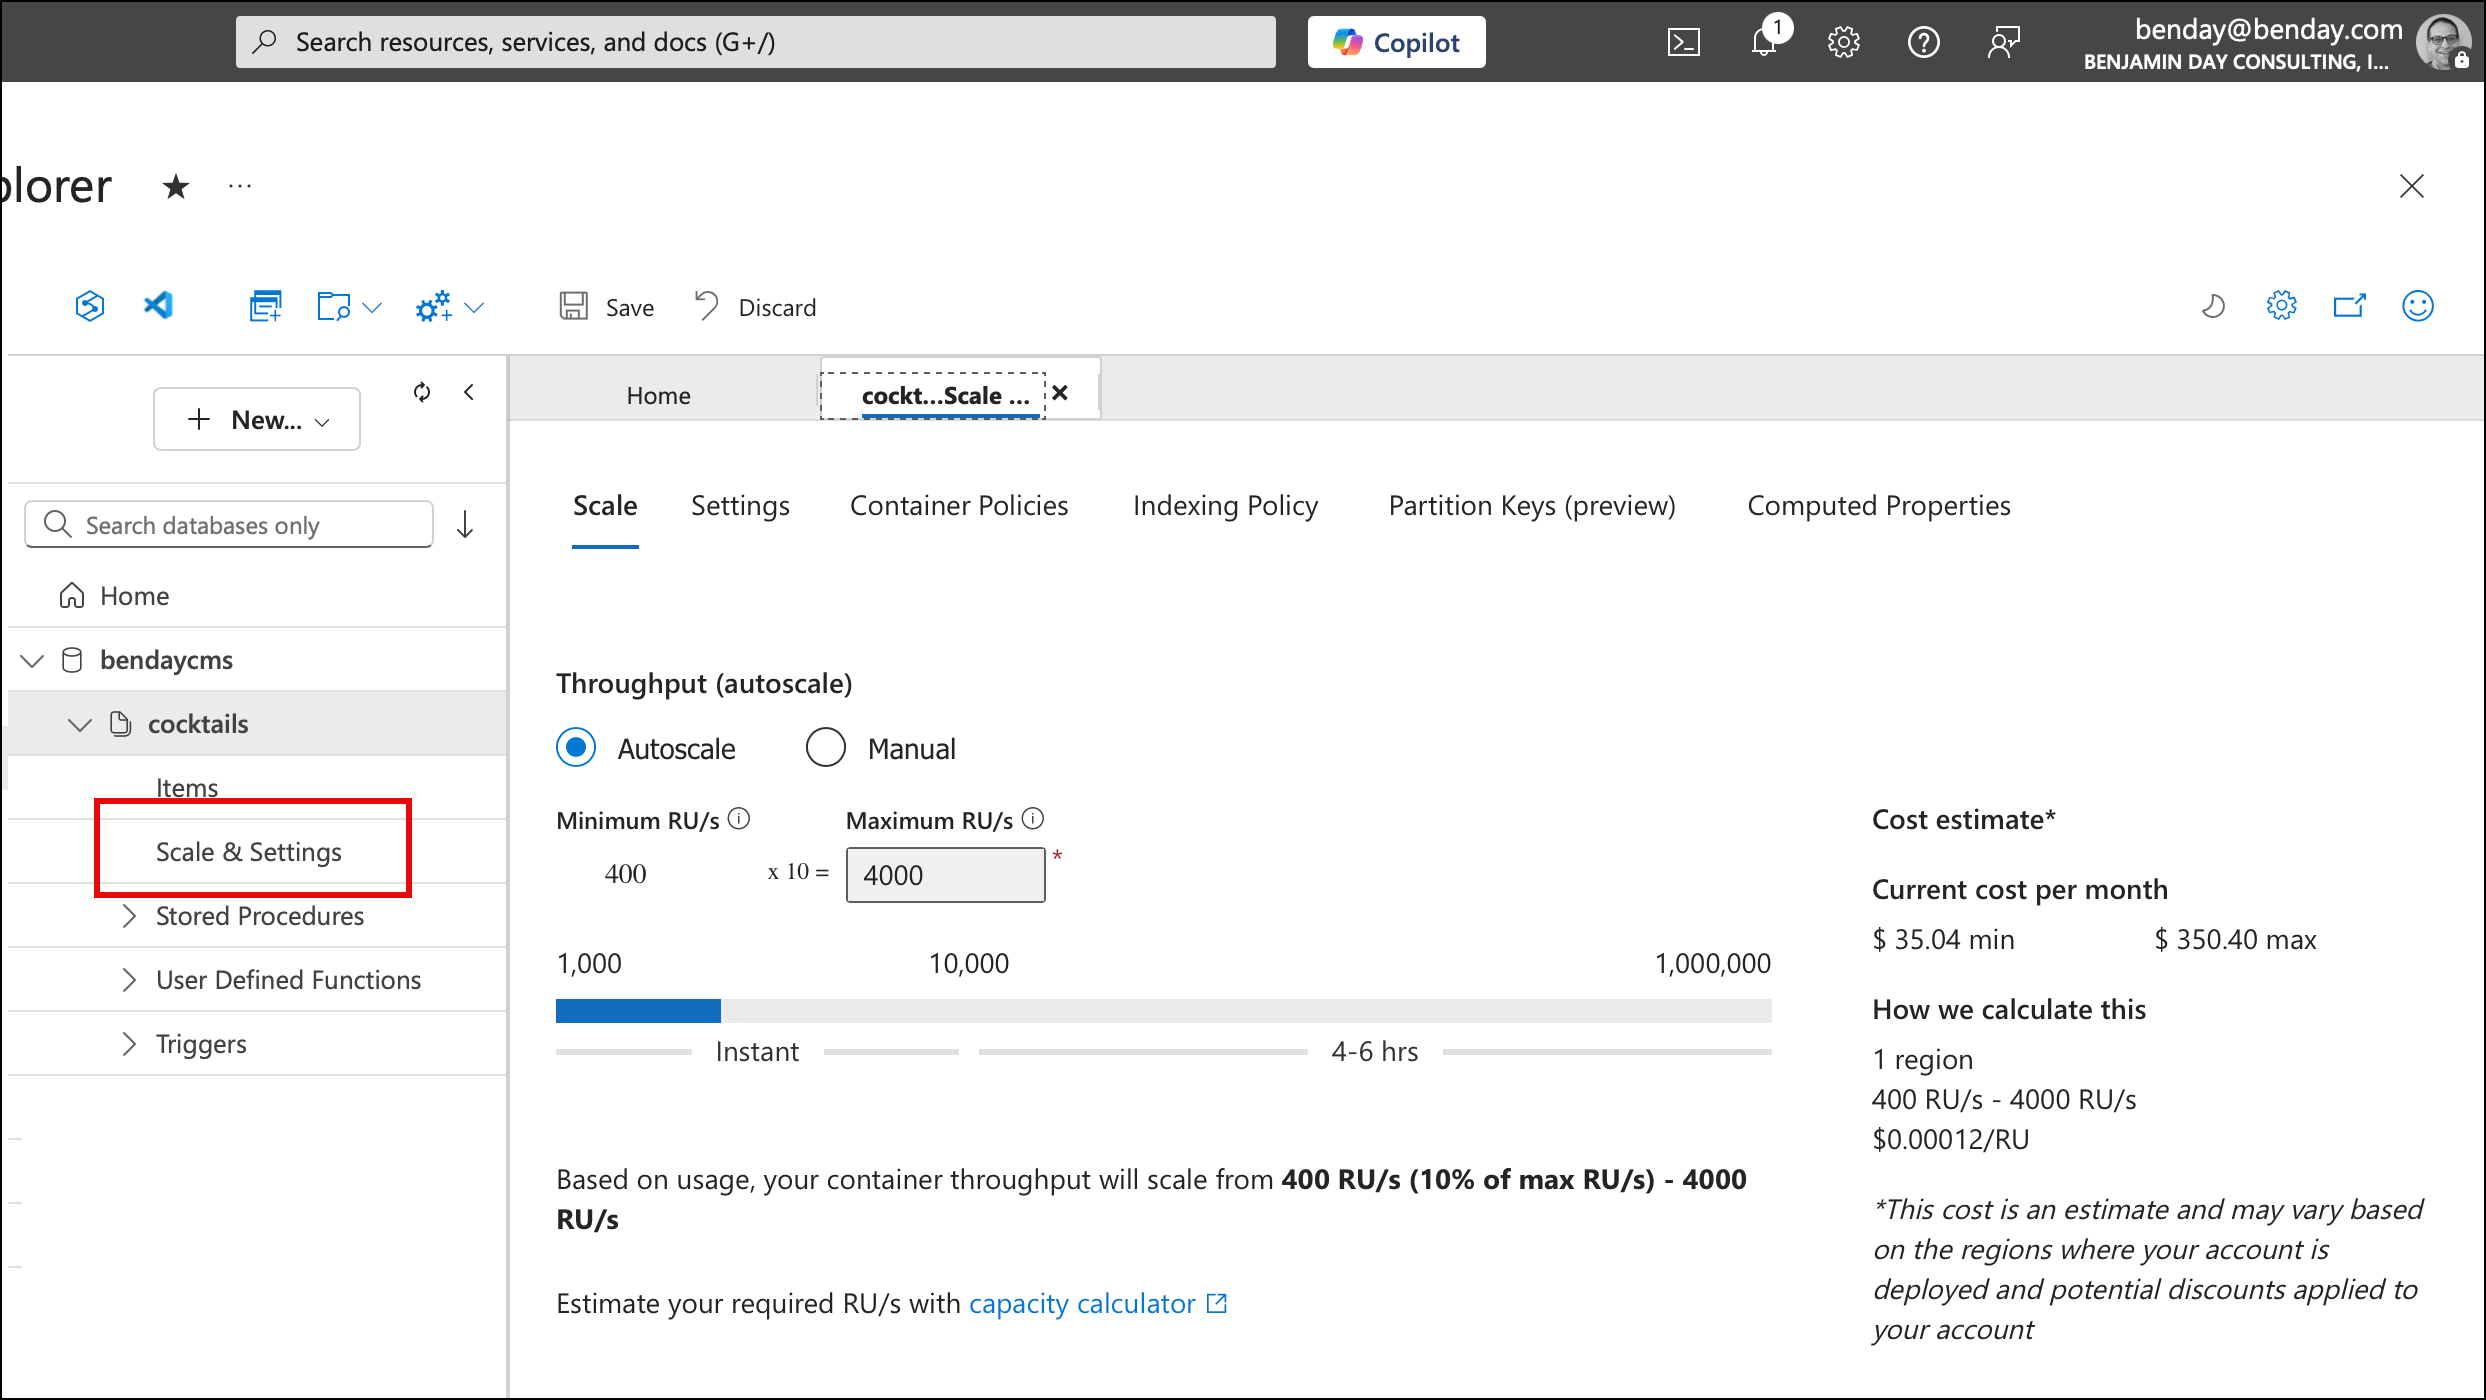Adjust the RU/s throughput slider

(720, 1011)
